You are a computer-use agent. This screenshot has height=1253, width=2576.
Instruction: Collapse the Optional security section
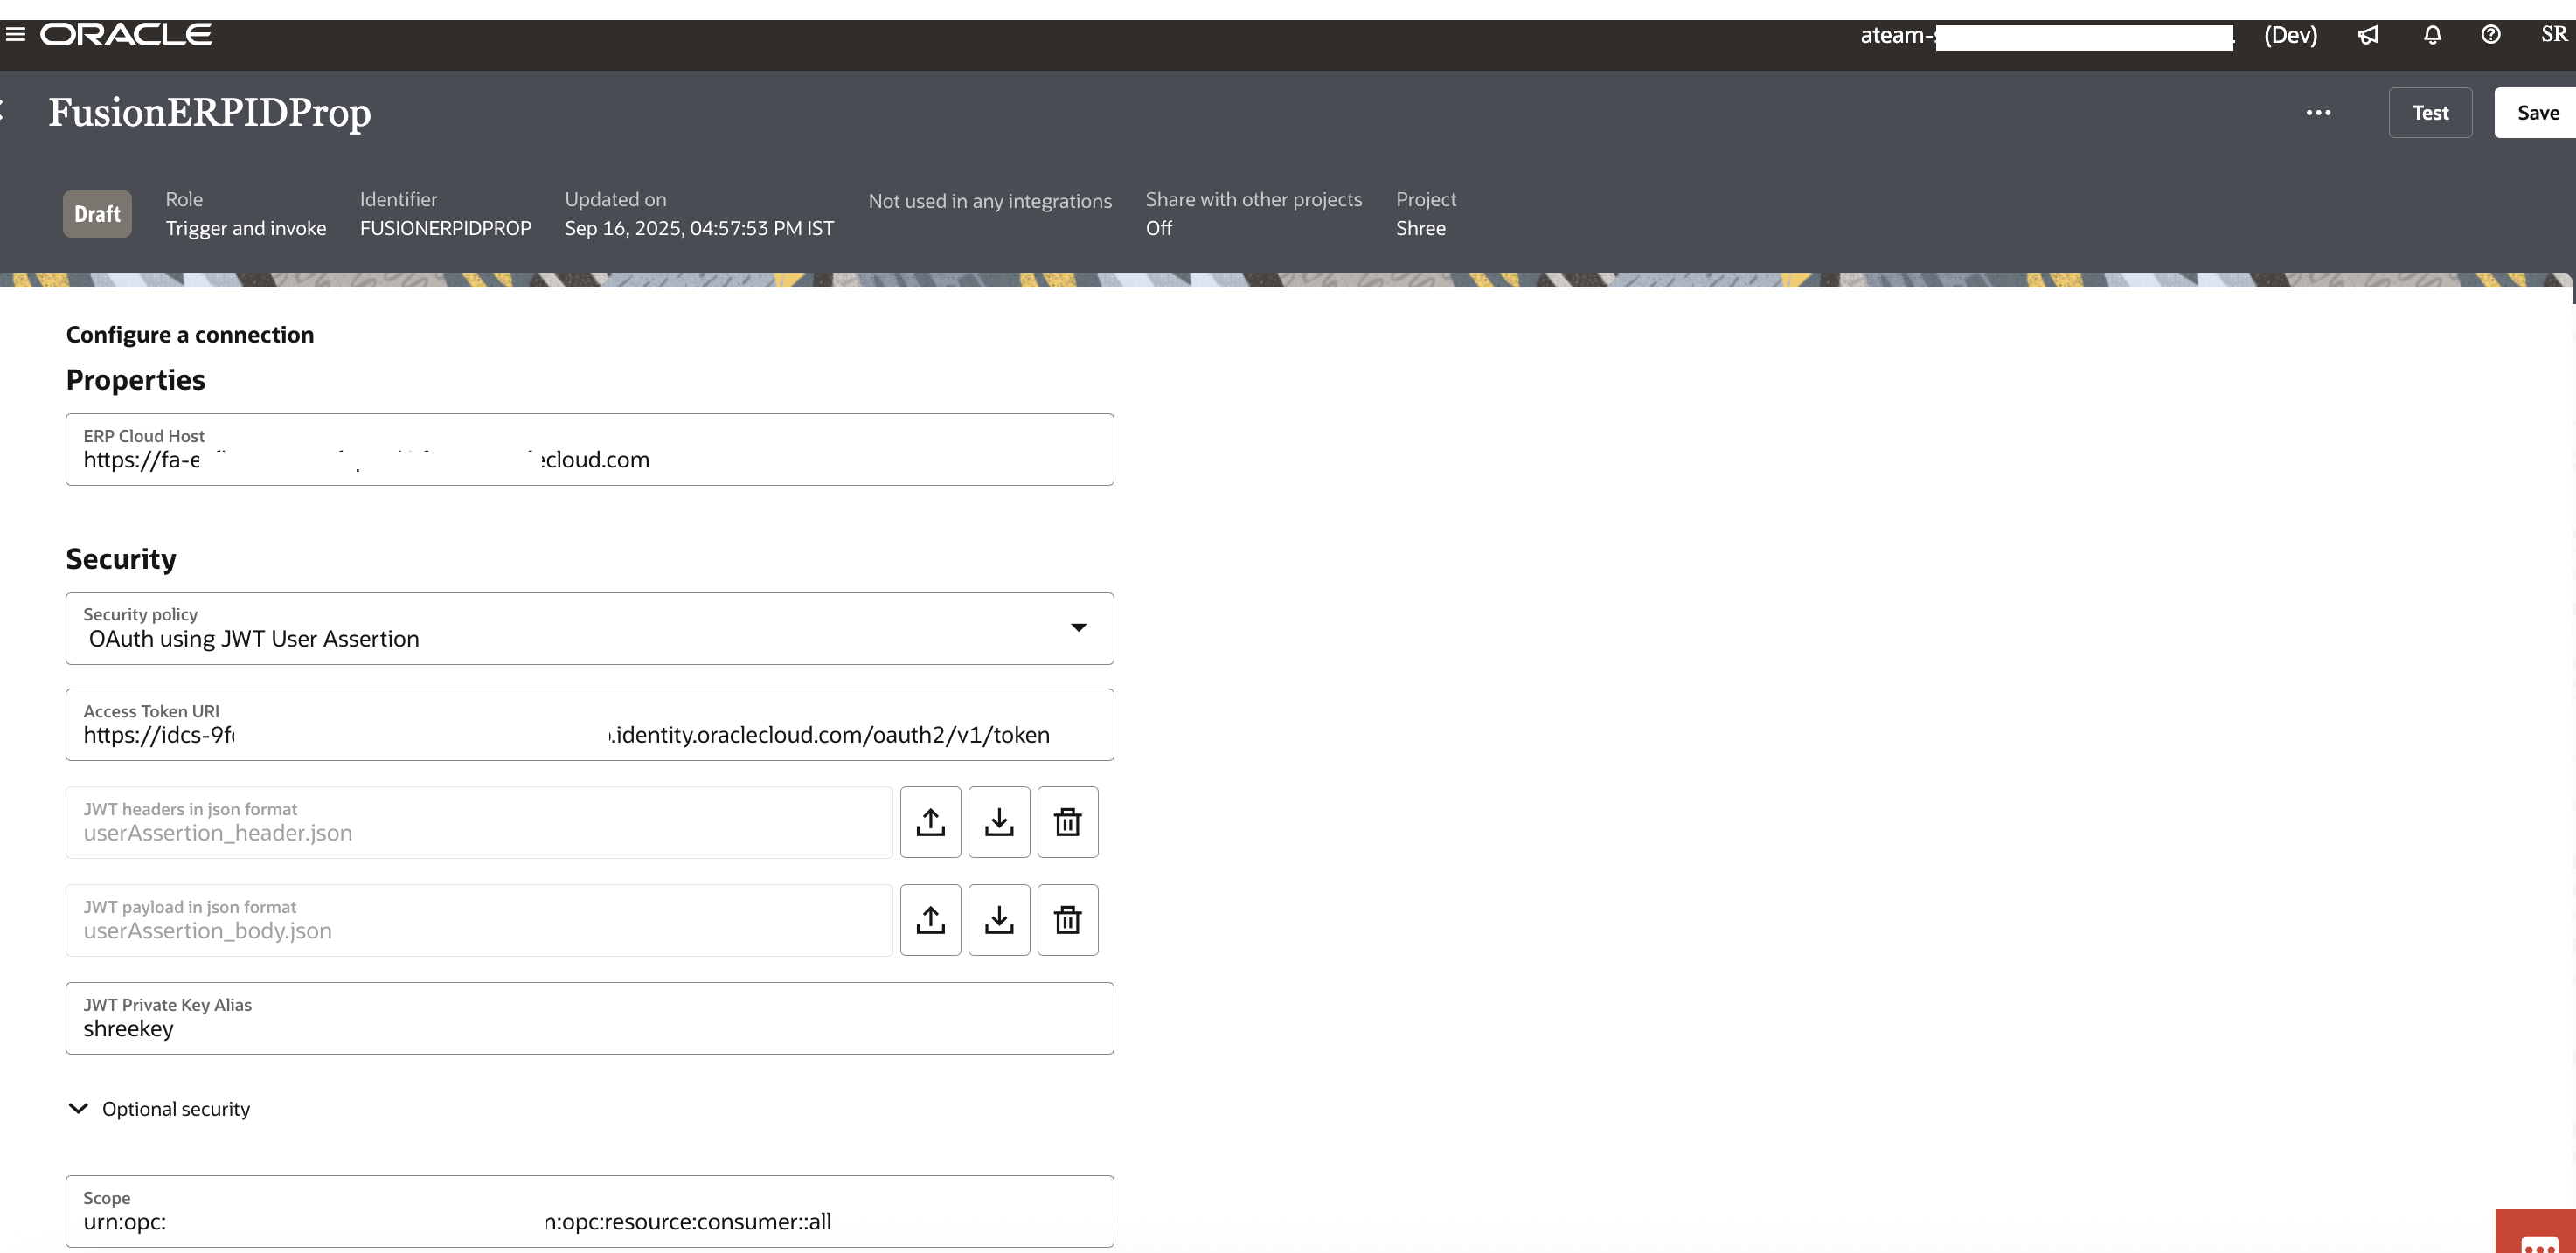(78, 1108)
